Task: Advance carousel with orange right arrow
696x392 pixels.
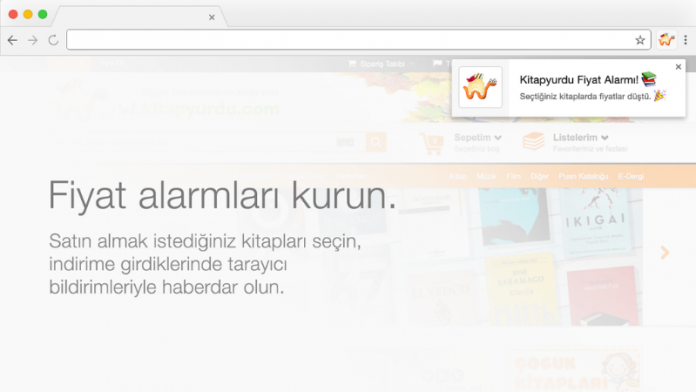Action: pos(664,253)
